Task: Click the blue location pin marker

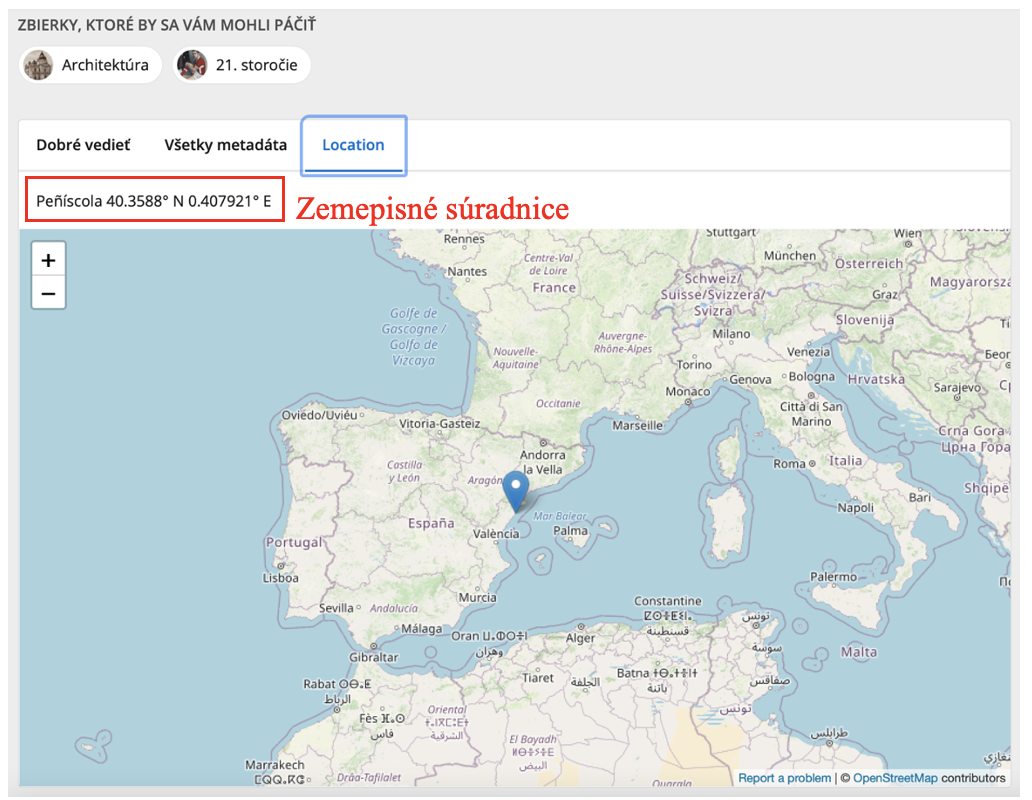Action: point(515,491)
